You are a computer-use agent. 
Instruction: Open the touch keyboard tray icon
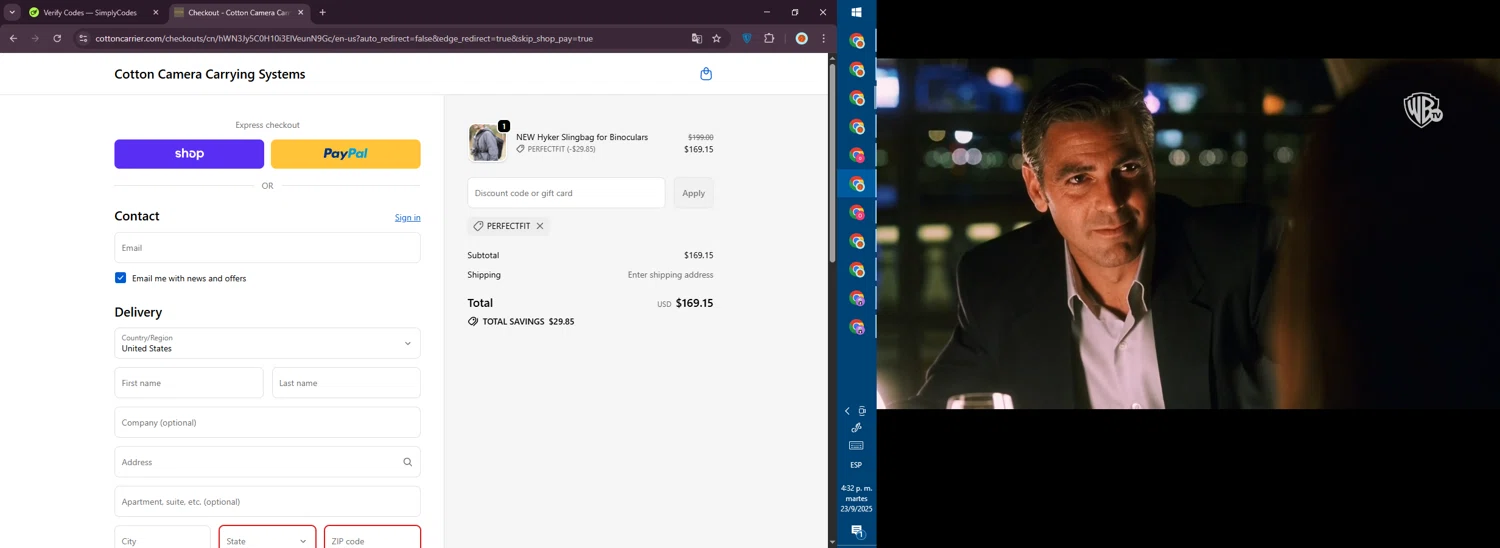click(x=856, y=446)
